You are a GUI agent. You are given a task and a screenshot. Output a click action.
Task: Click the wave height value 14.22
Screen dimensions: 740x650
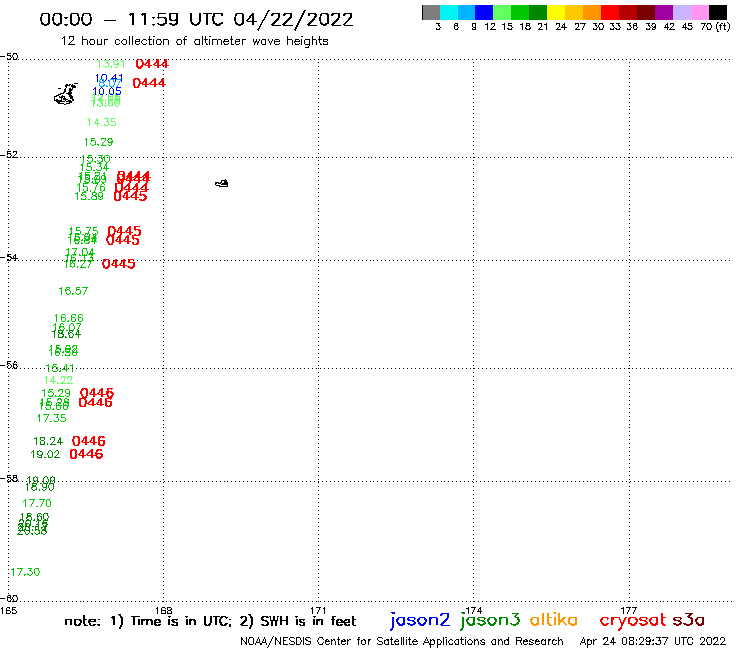point(58,380)
